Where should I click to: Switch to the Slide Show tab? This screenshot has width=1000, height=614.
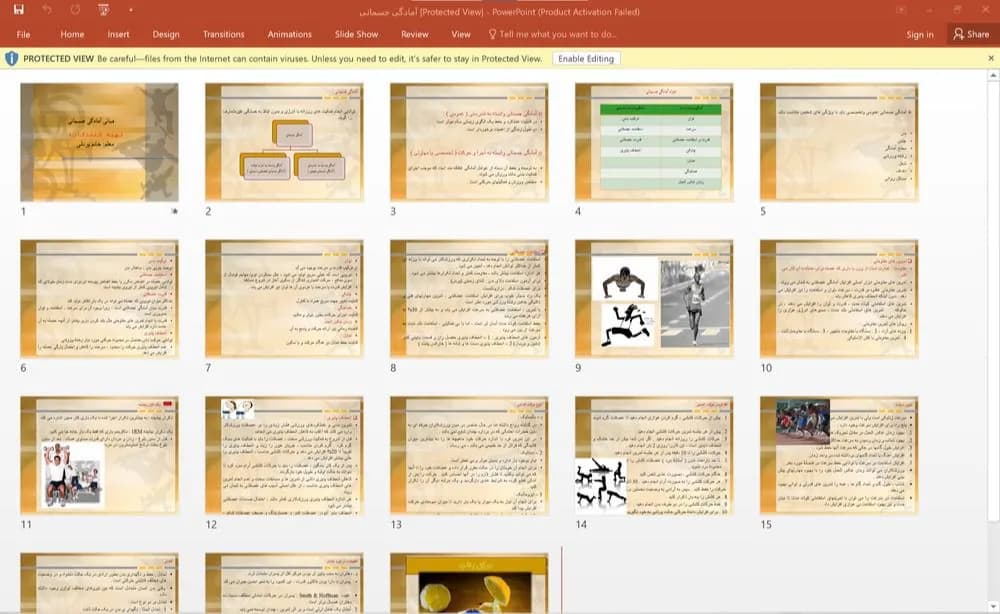coord(357,34)
